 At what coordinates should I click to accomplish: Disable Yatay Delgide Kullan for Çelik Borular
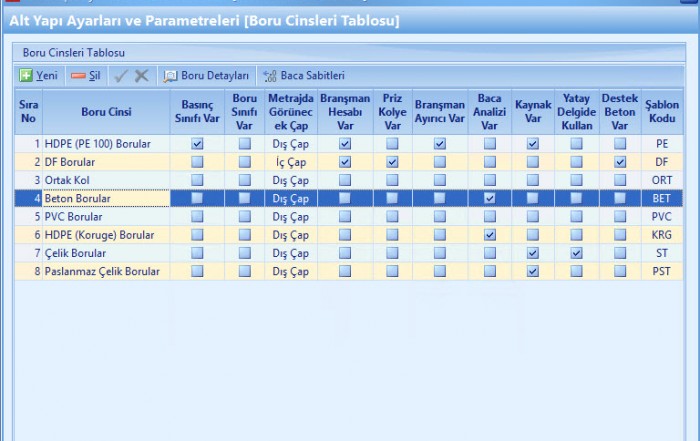[x=576, y=253]
